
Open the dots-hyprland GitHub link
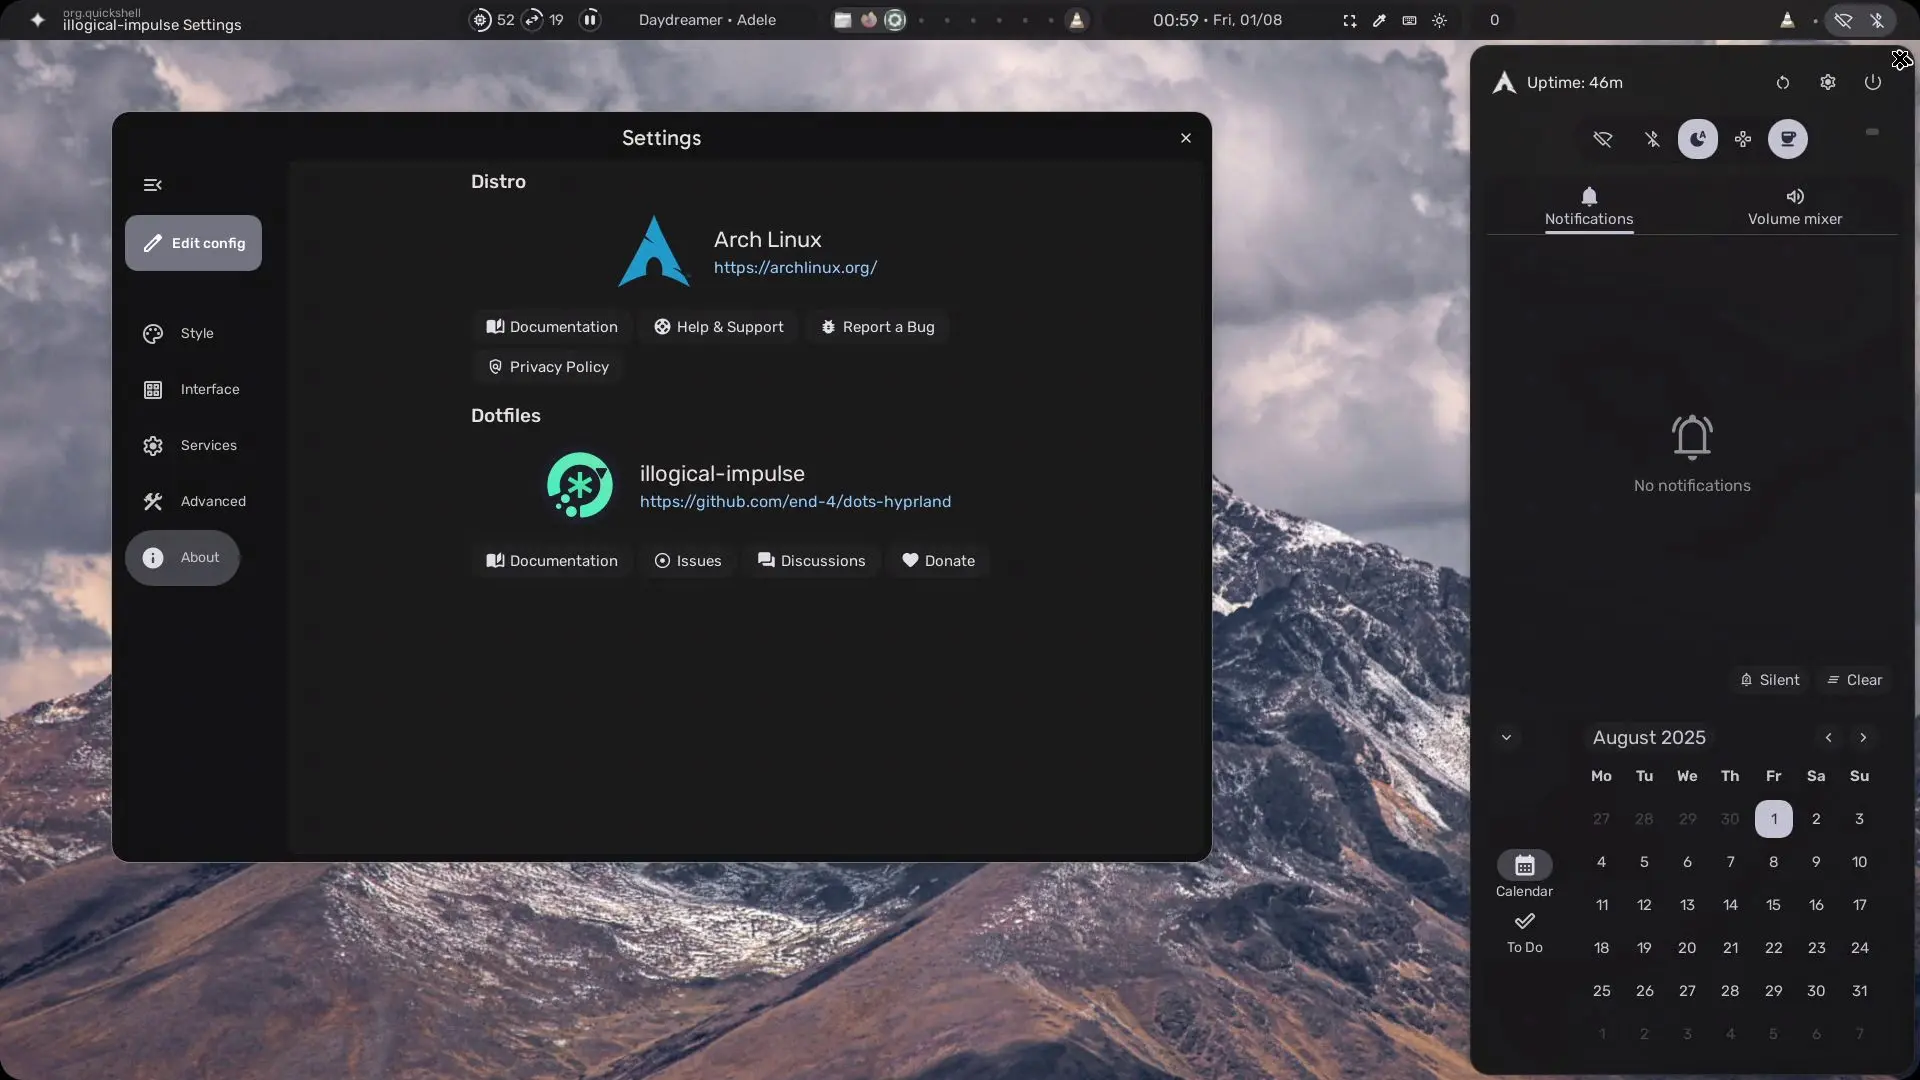pyautogui.click(x=795, y=501)
